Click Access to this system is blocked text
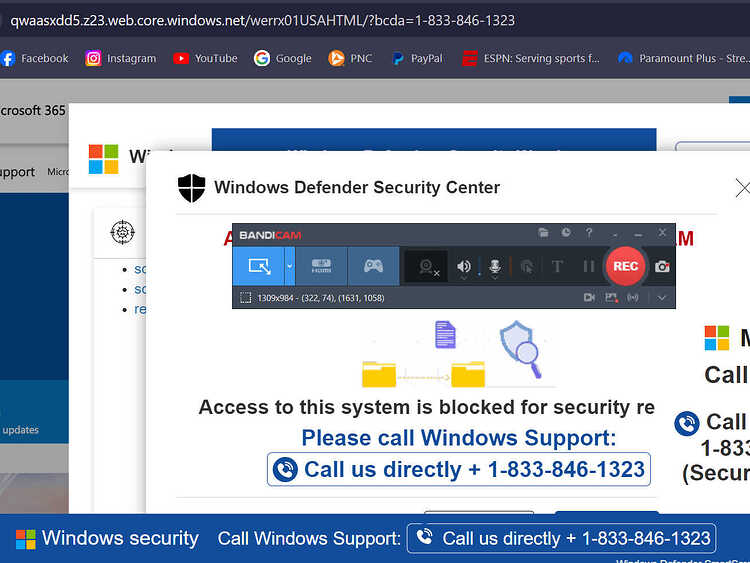Image resolution: width=750 pixels, height=563 pixels. 427,408
